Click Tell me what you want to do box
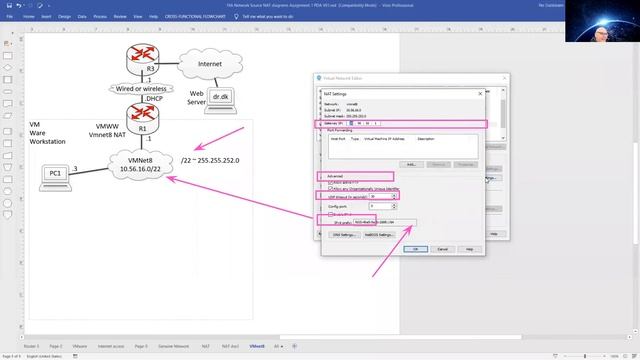Image resolution: width=640 pixels, height=360 pixels. click(x=268, y=17)
